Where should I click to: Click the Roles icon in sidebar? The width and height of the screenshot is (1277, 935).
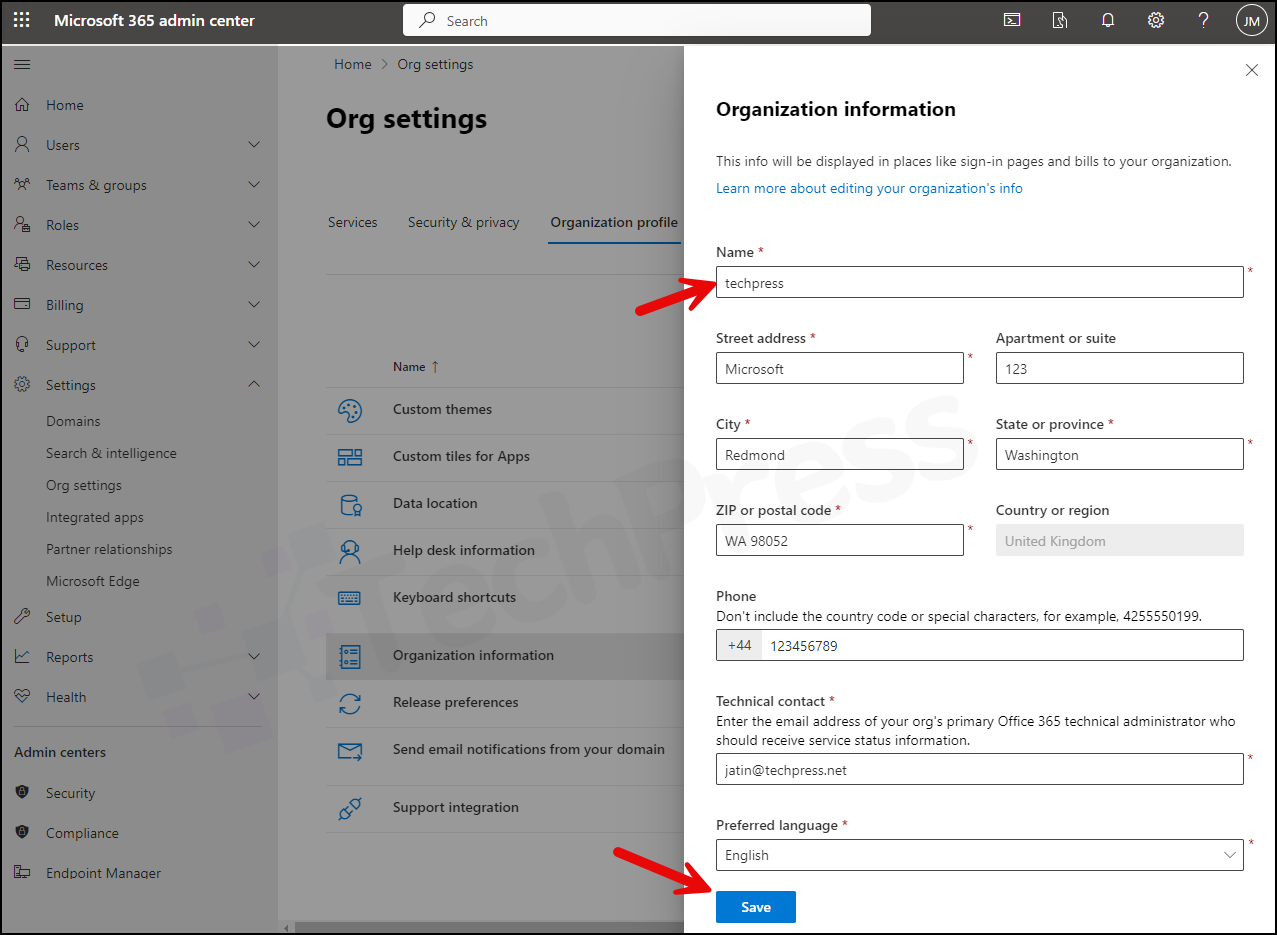pyautogui.click(x=22, y=225)
